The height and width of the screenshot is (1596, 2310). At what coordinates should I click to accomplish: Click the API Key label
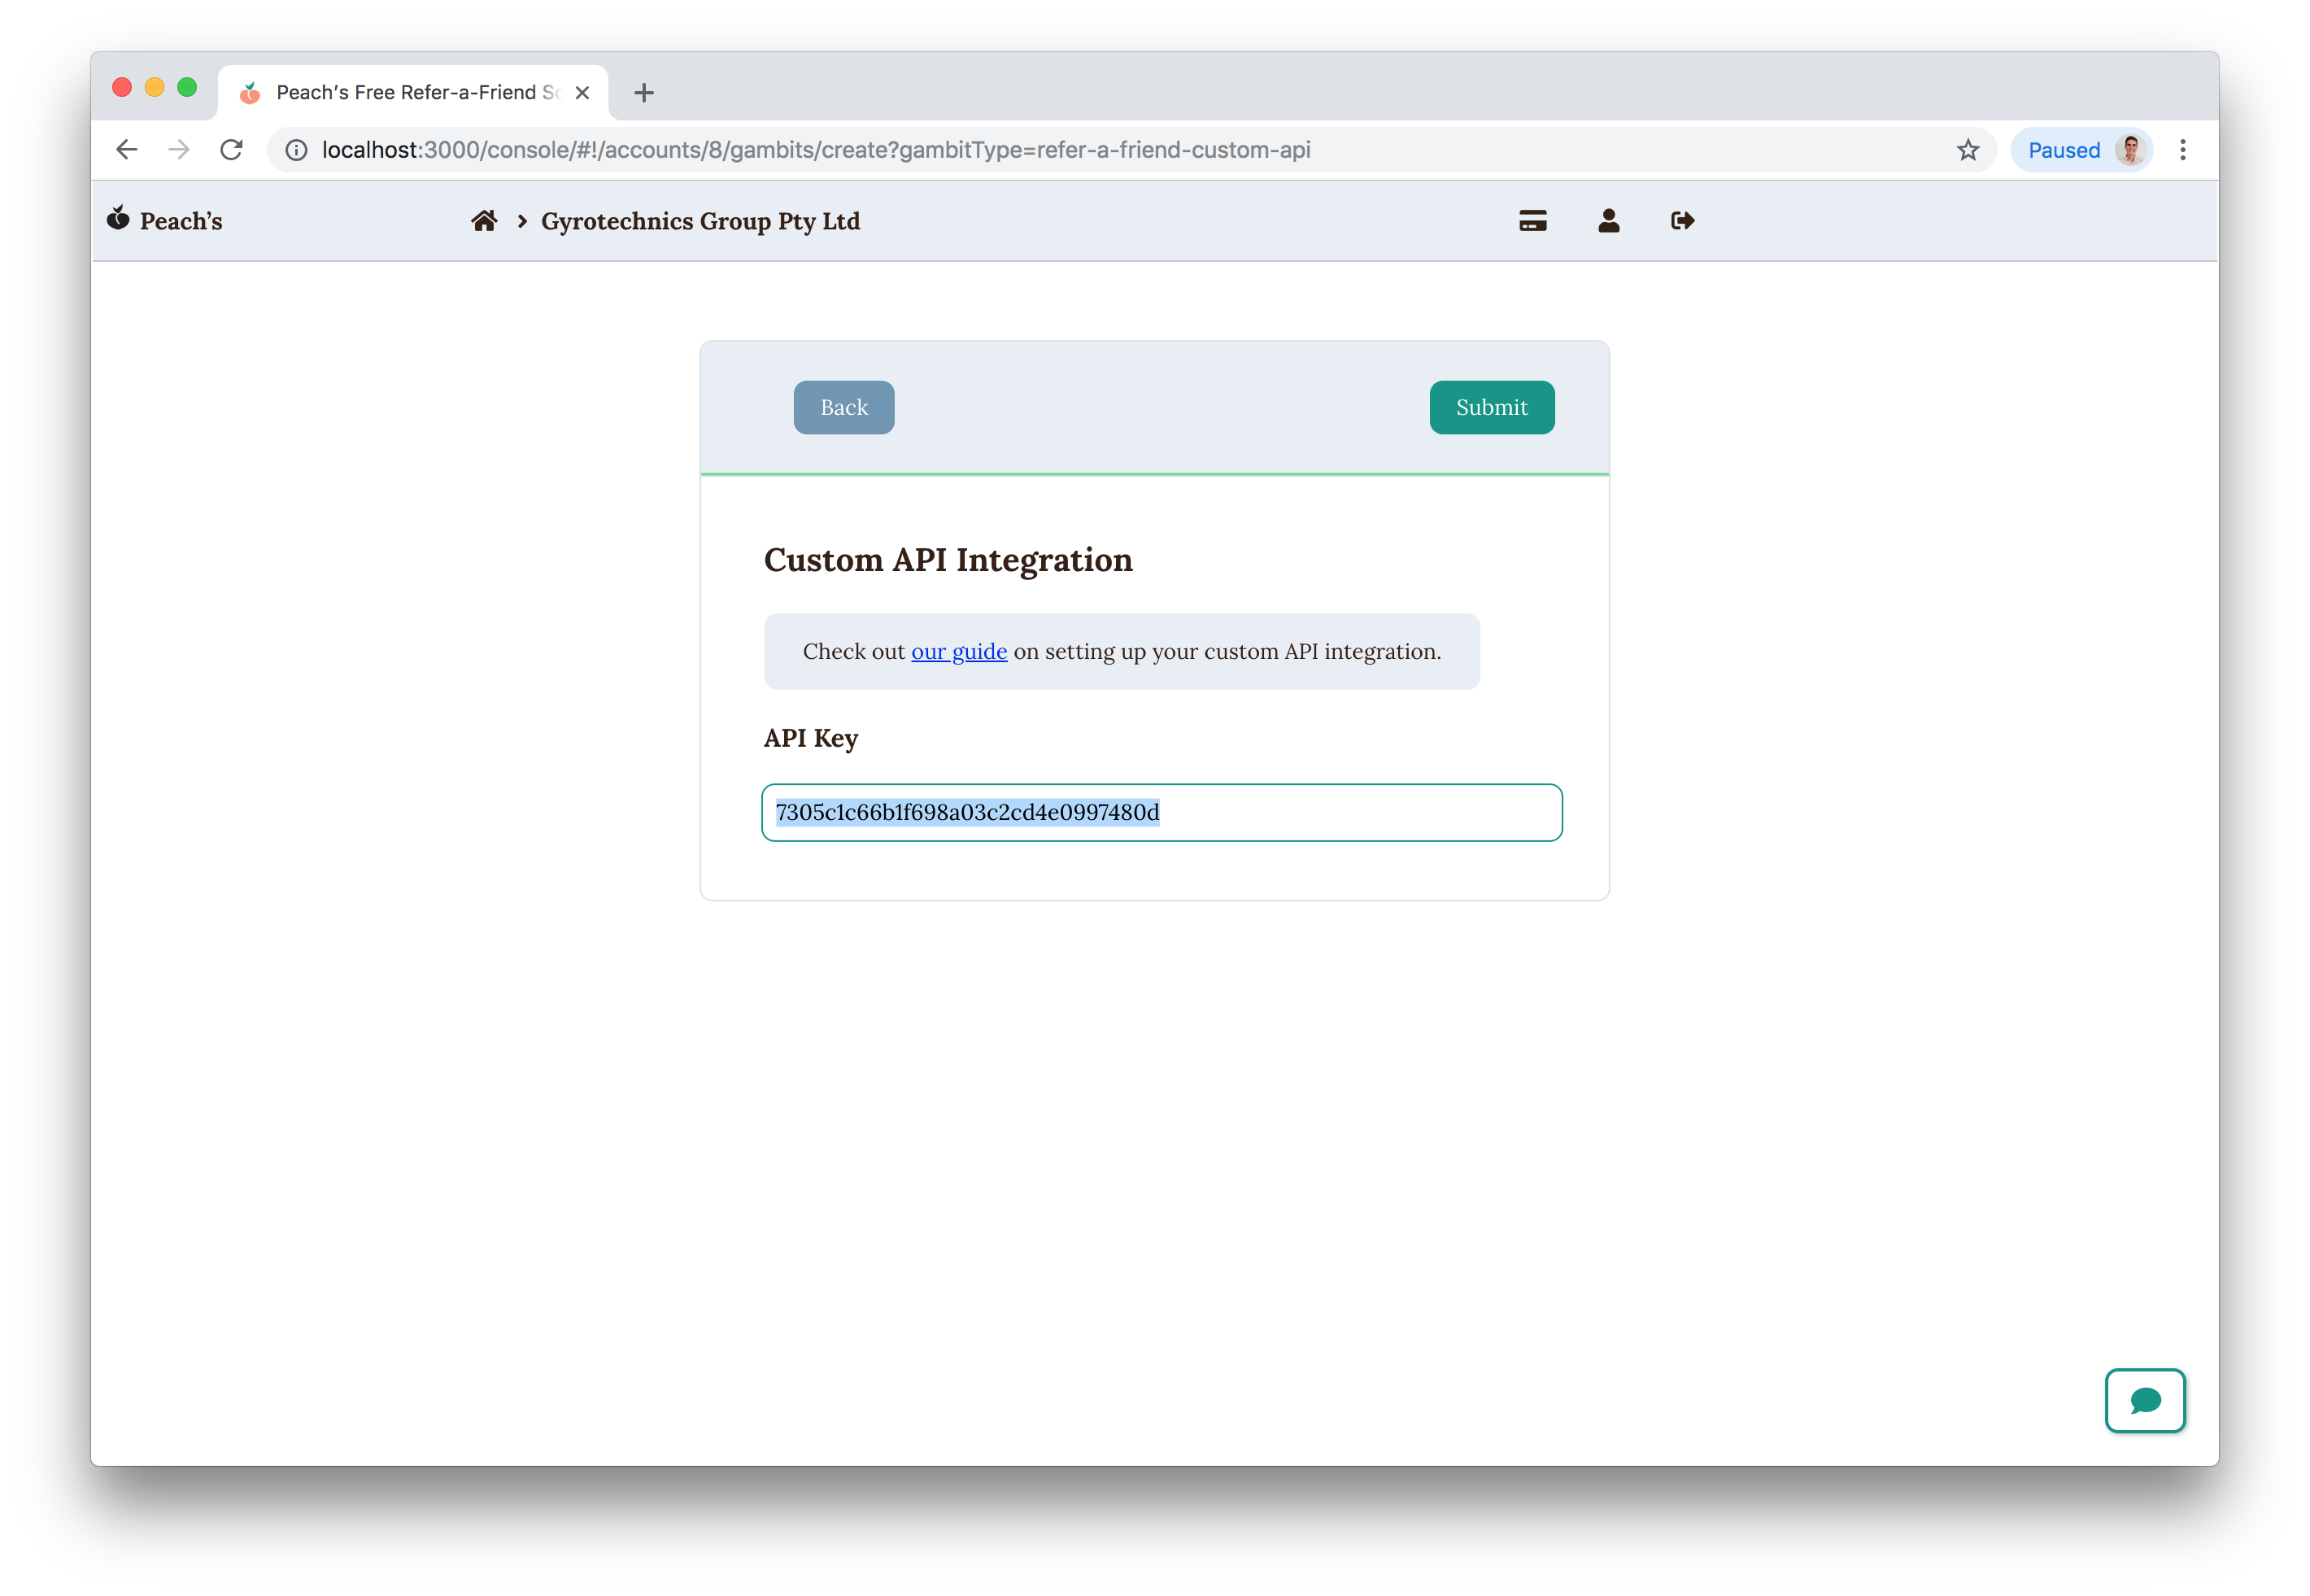(810, 738)
